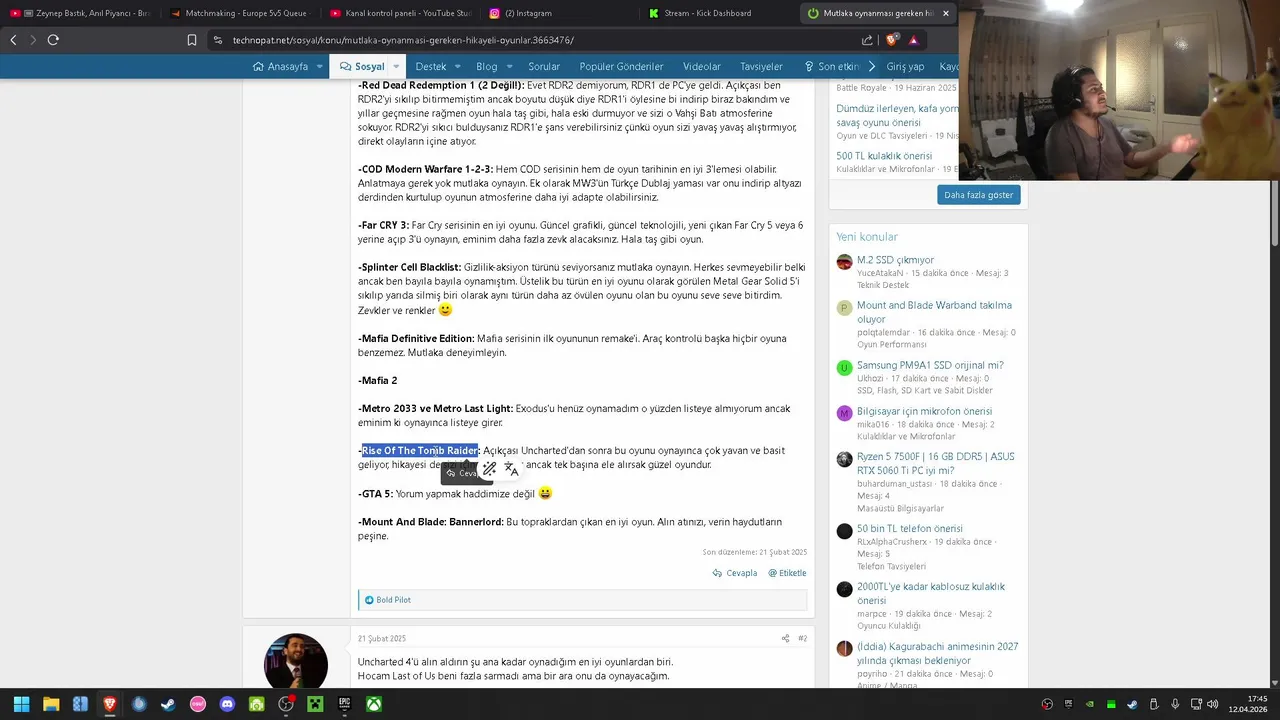
Task: Expand the Blog dropdown arrow
Action: (511, 67)
